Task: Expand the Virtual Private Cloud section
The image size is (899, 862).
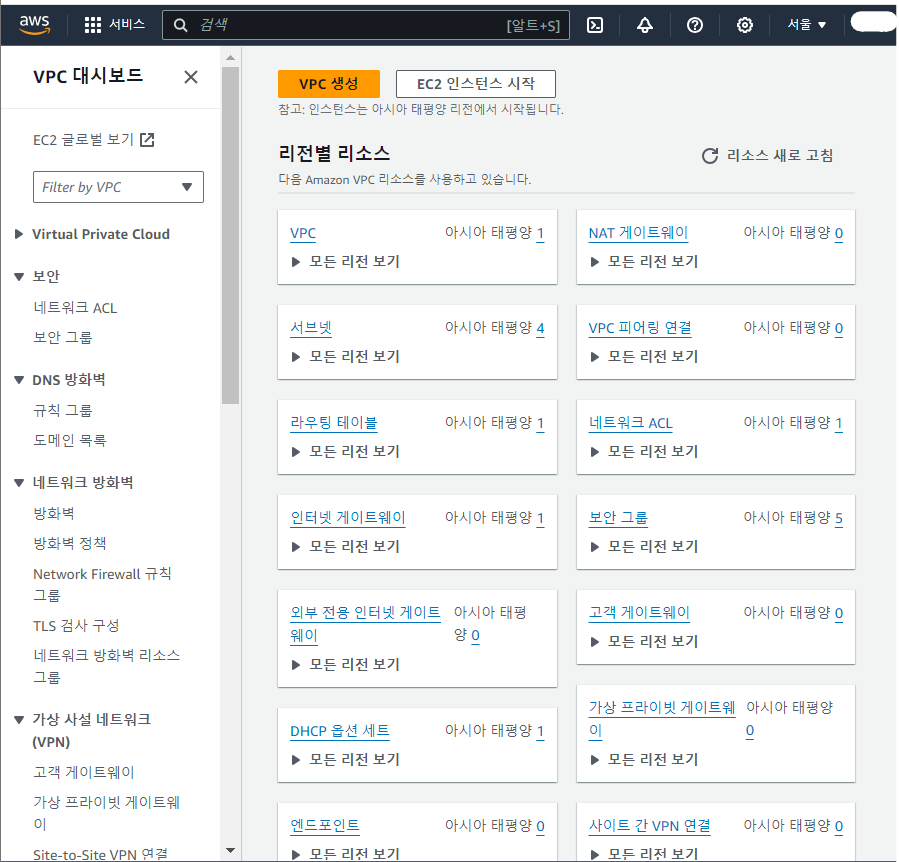Action: pos(19,234)
